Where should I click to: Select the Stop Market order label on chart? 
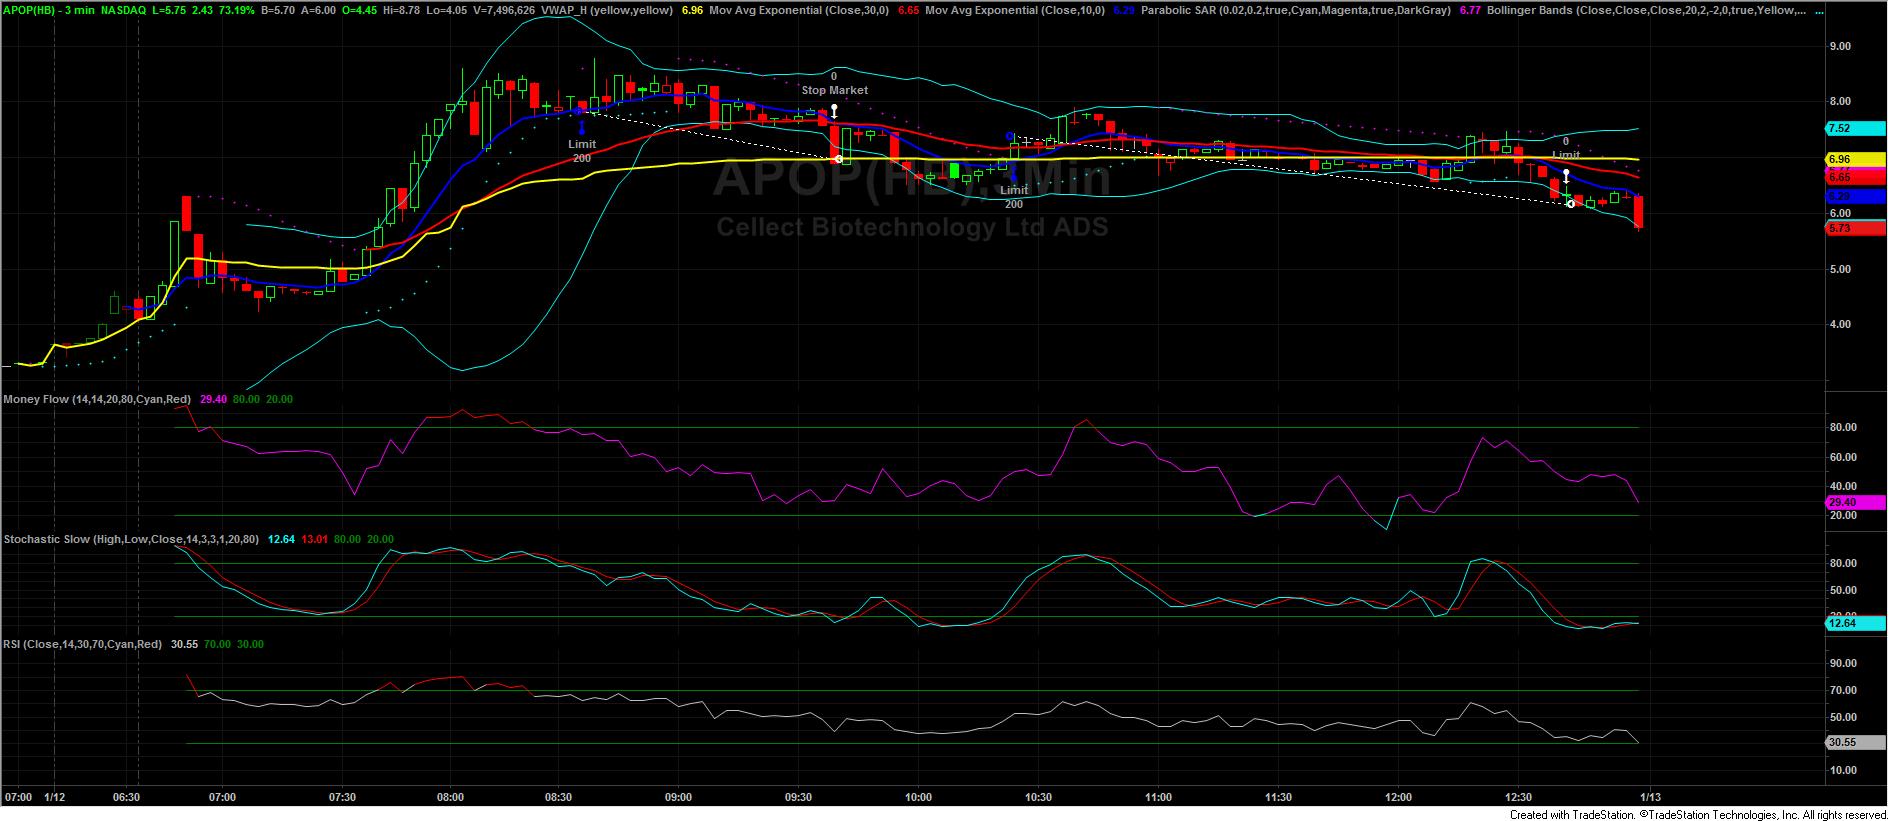pos(835,90)
